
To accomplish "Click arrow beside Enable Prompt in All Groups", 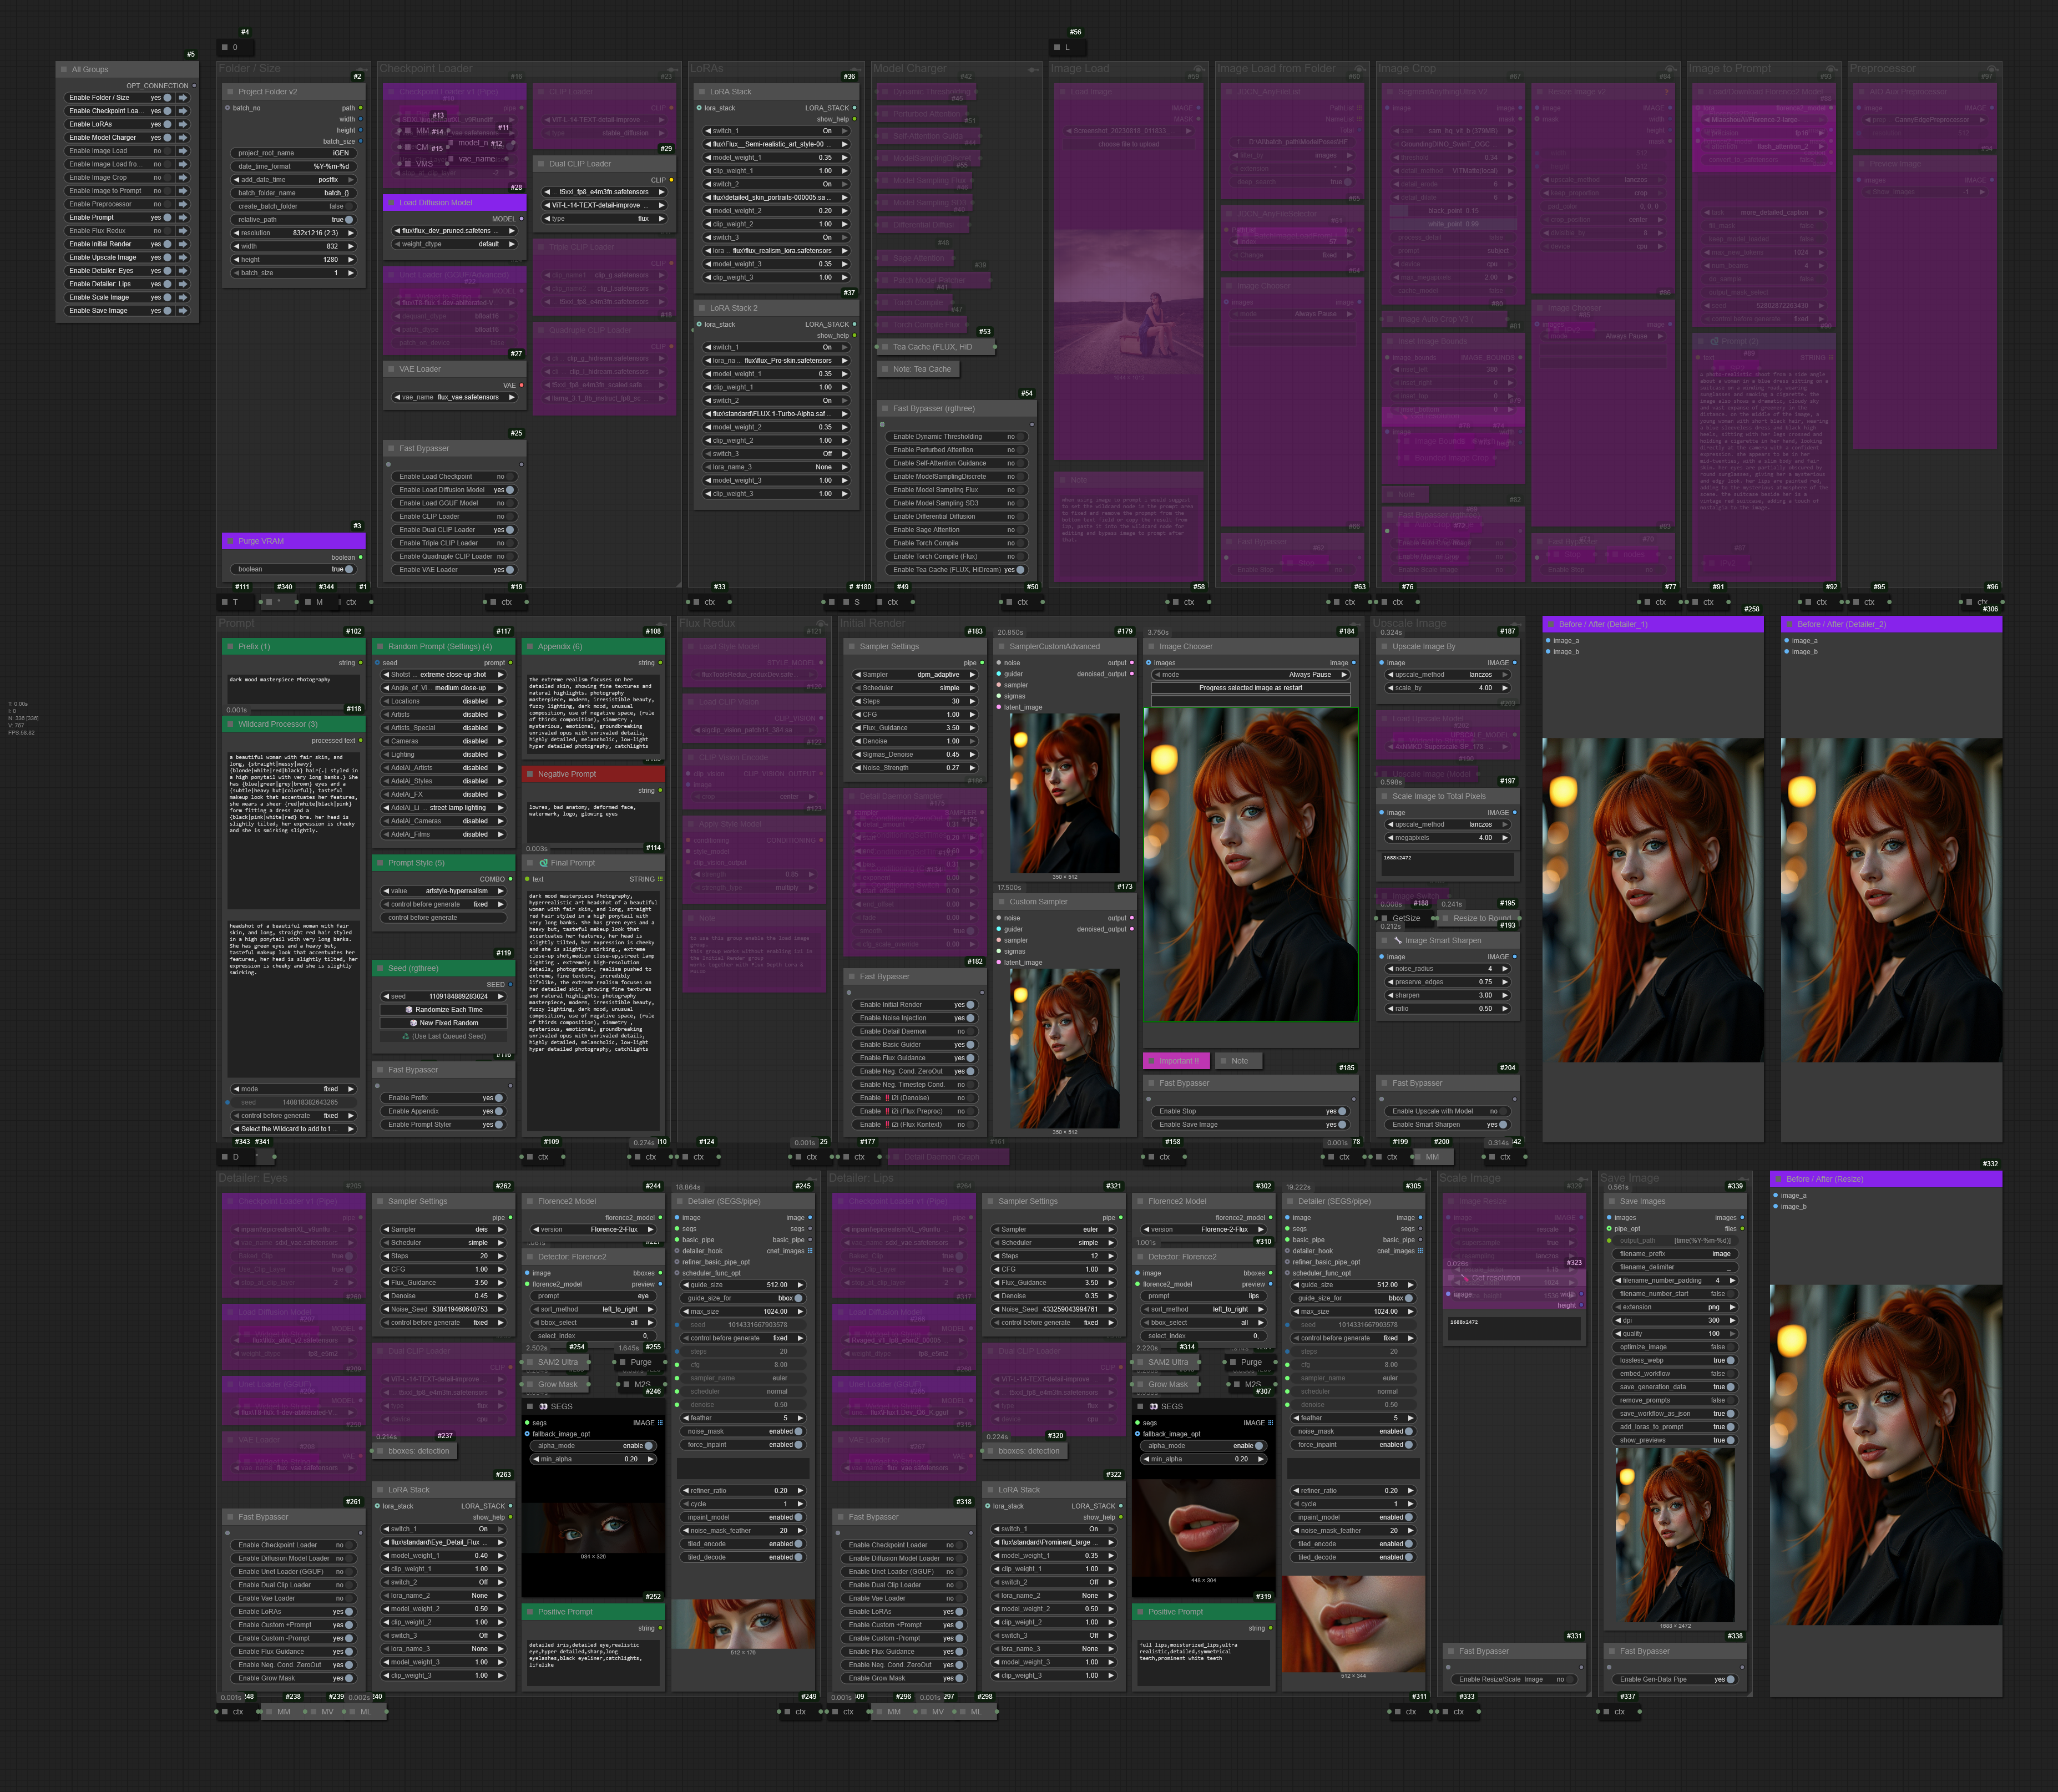I will pyautogui.click(x=183, y=217).
